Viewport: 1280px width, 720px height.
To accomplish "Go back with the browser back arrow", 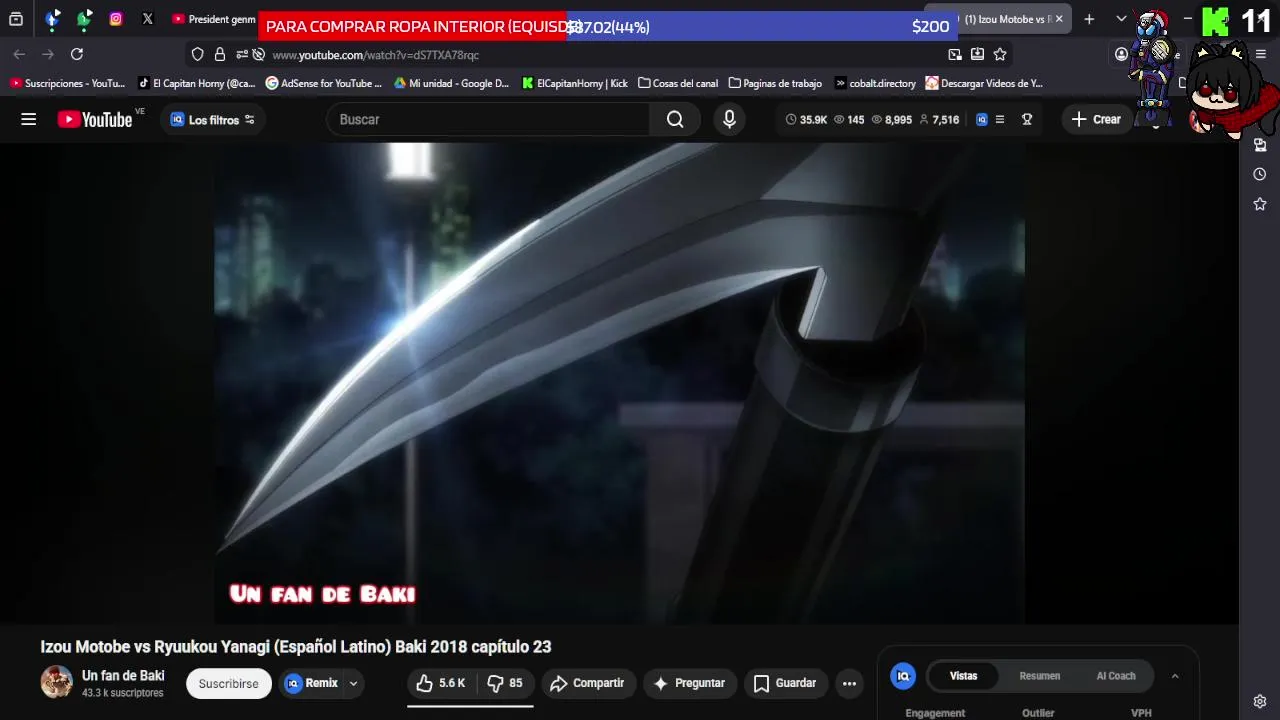I will click(19, 54).
